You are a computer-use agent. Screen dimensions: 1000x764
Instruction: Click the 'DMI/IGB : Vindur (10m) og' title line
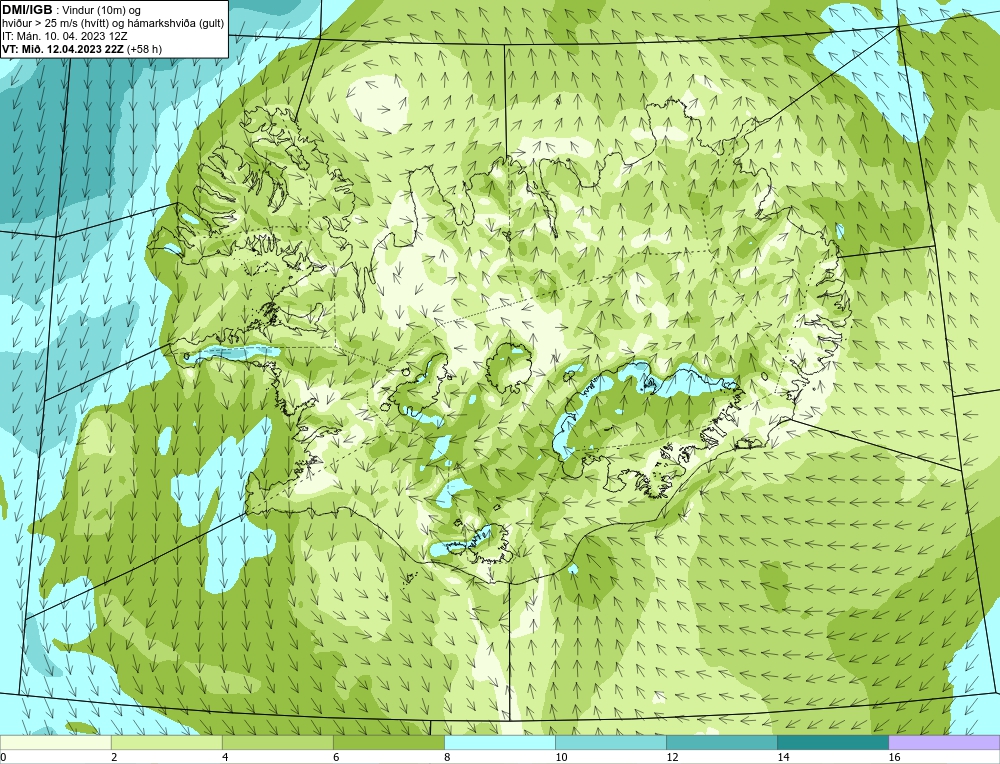[72, 10]
